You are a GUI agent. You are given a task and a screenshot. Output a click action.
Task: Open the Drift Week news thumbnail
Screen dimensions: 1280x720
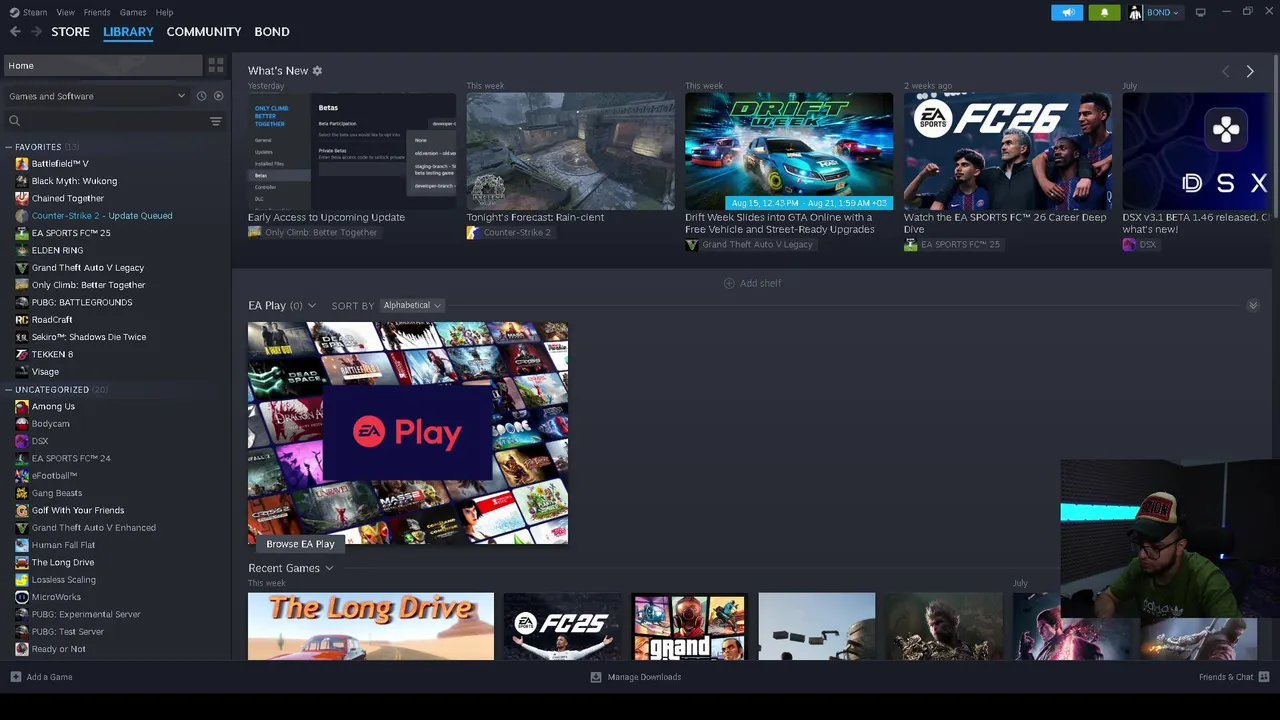click(x=789, y=151)
